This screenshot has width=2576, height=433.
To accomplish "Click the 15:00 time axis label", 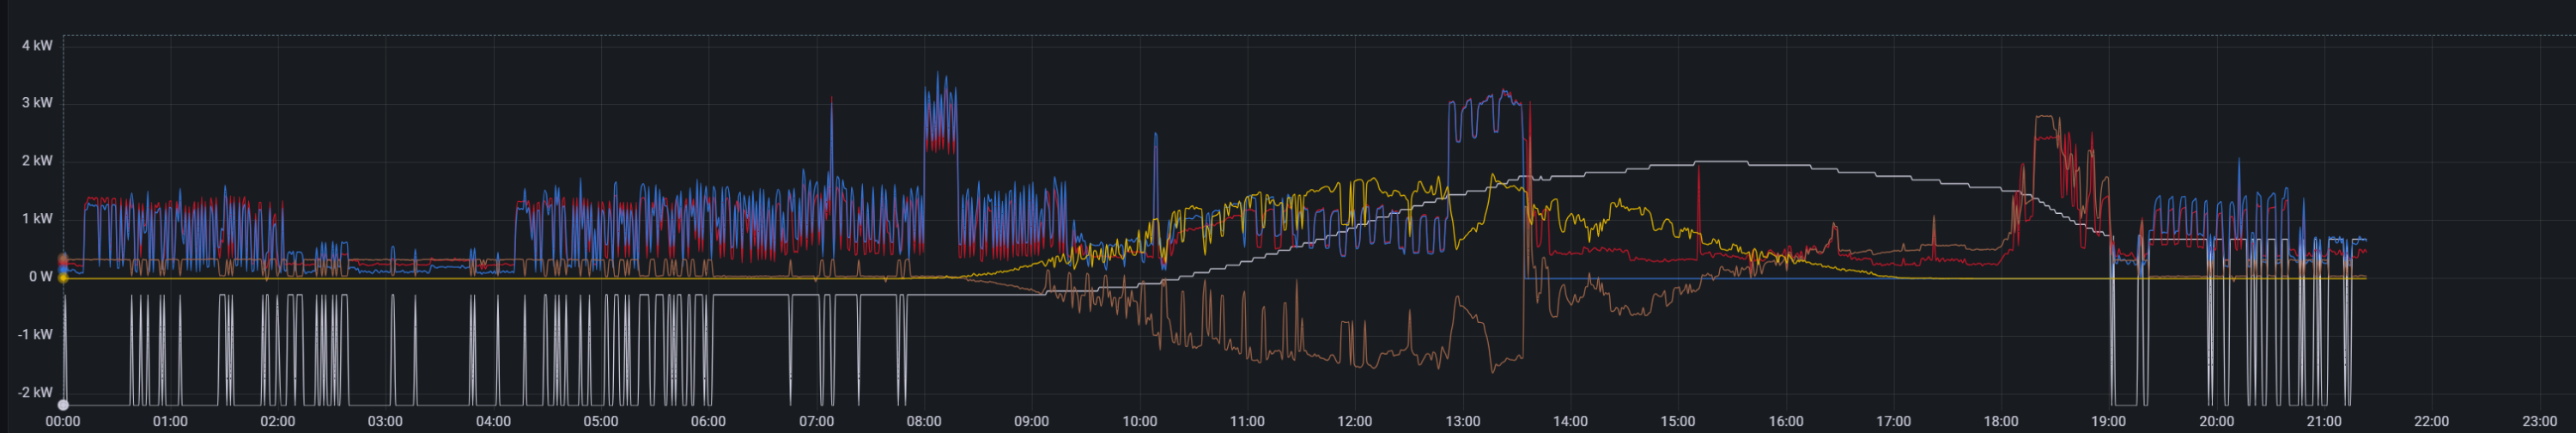I will click(1677, 422).
